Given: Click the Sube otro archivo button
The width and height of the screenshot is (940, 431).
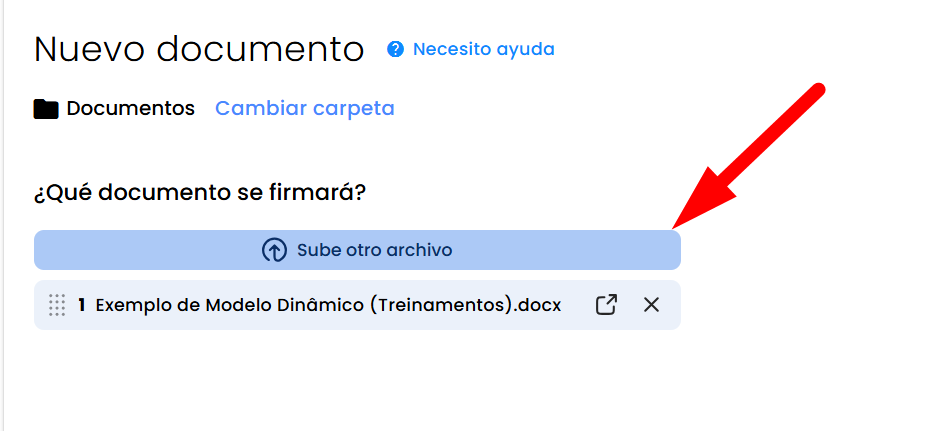Looking at the screenshot, I should click(357, 250).
